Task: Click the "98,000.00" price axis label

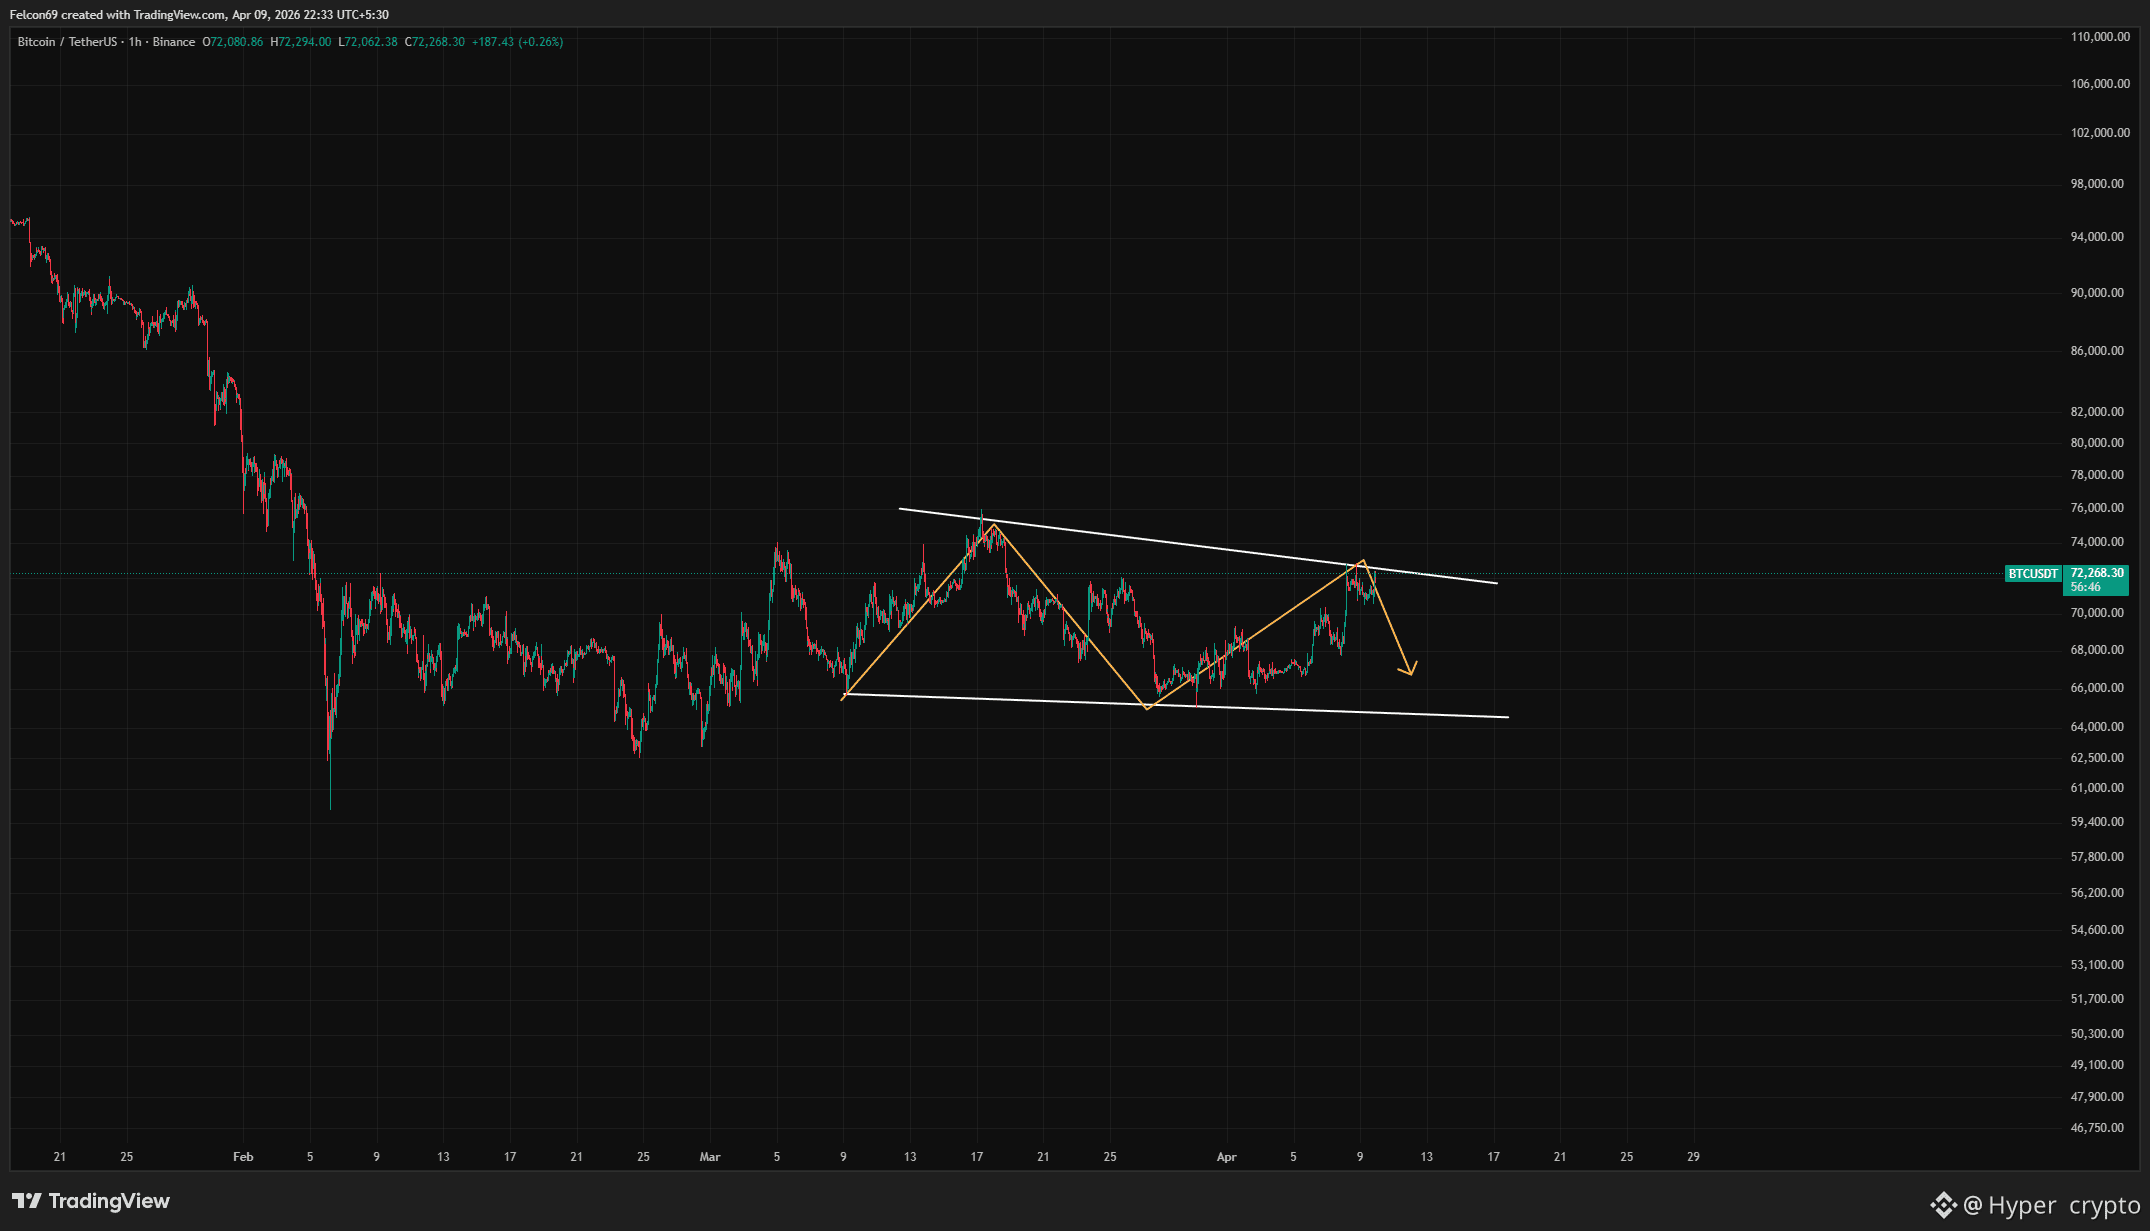Action: pyautogui.click(x=2097, y=184)
